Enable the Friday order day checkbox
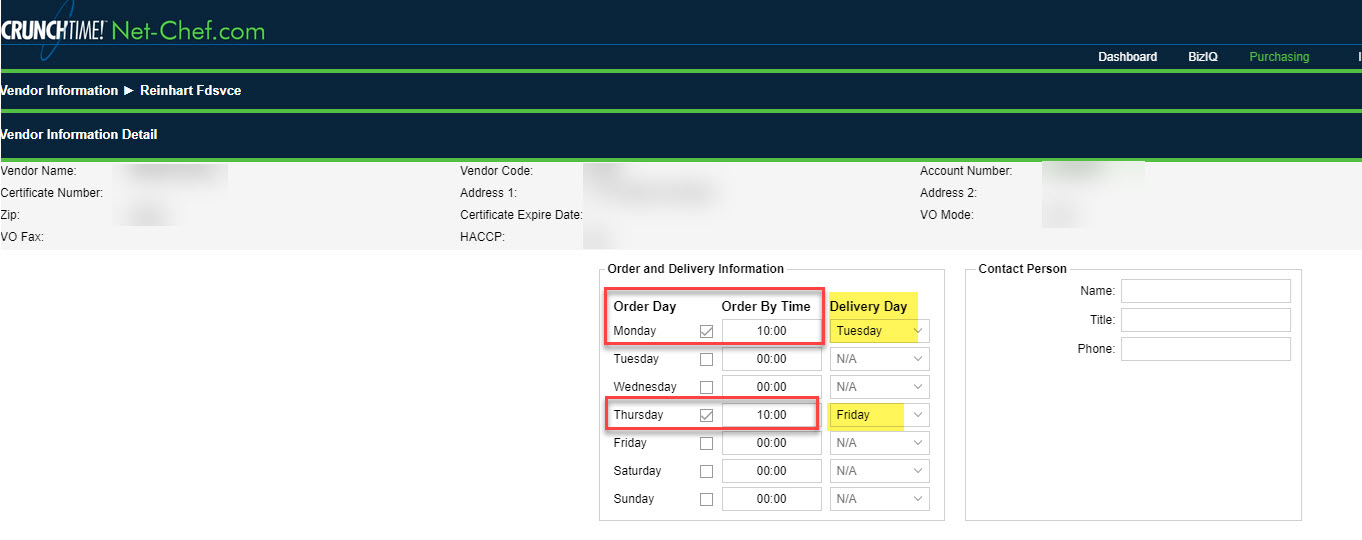The height and width of the screenshot is (540, 1362). click(707, 443)
